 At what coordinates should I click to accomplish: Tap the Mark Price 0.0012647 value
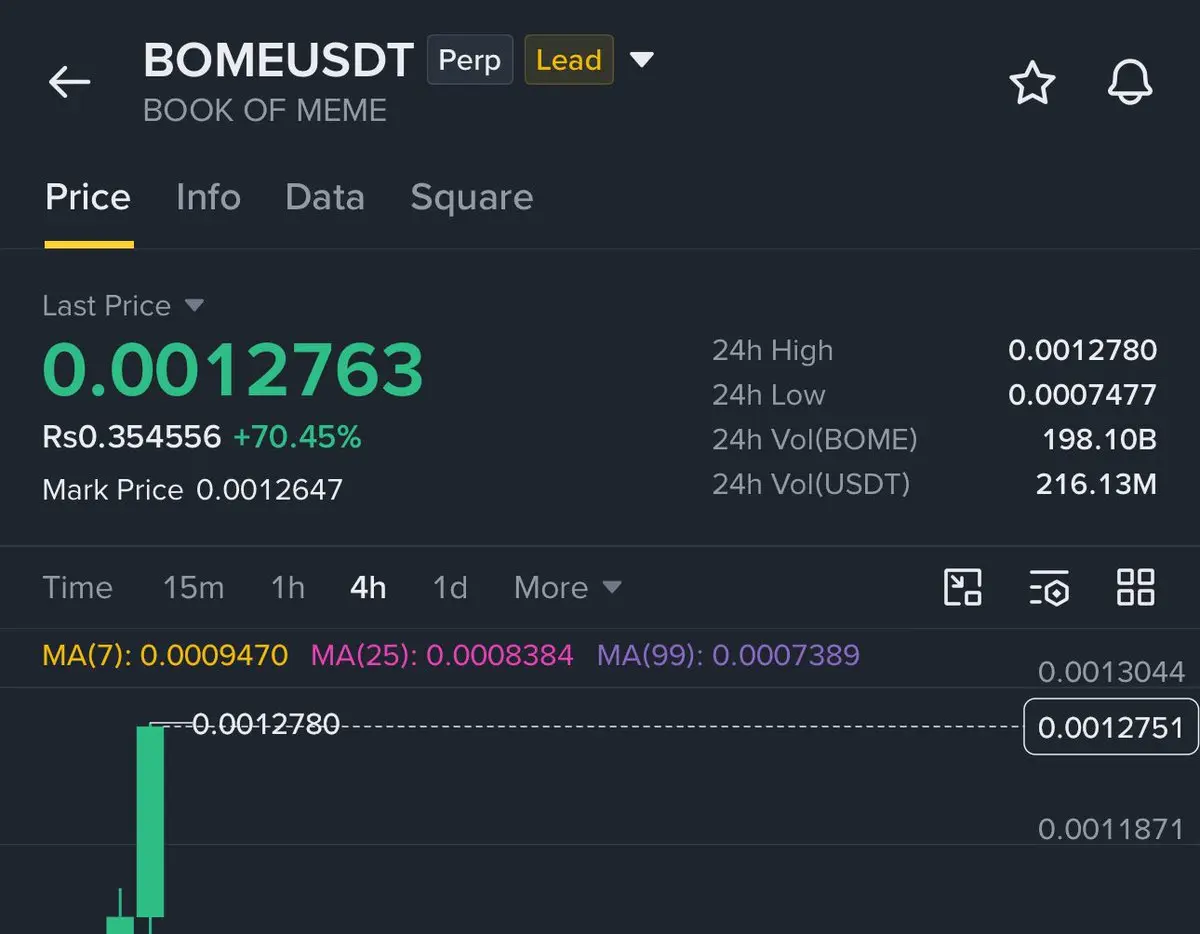point(269,490)
